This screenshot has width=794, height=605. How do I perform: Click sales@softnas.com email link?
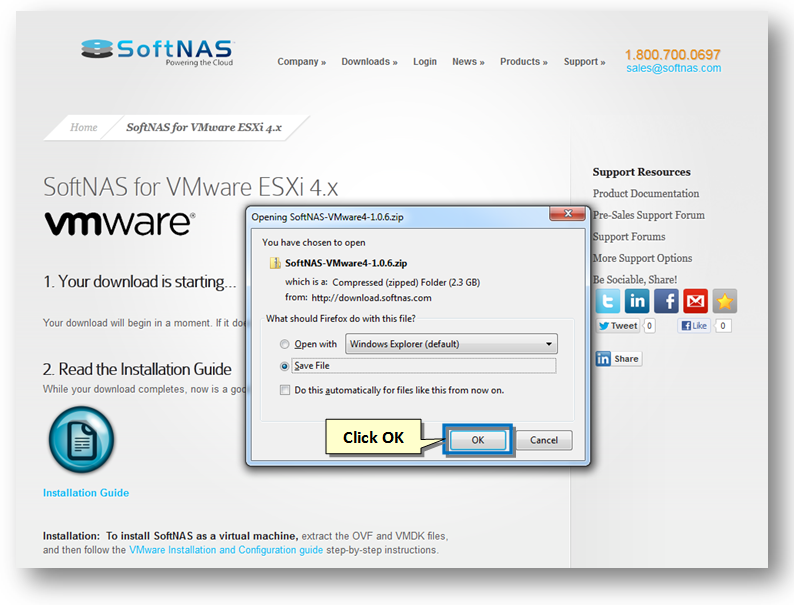pos(673,68)
